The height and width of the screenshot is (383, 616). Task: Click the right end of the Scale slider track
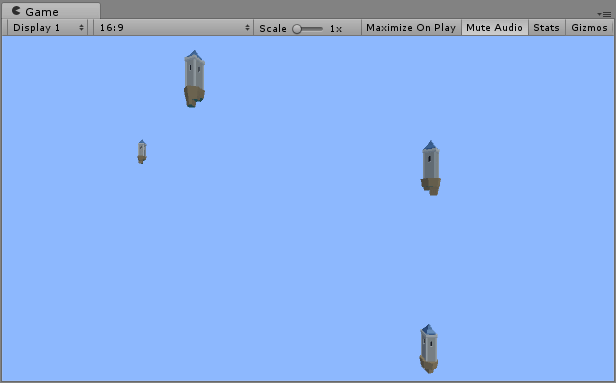coord(321,29)
